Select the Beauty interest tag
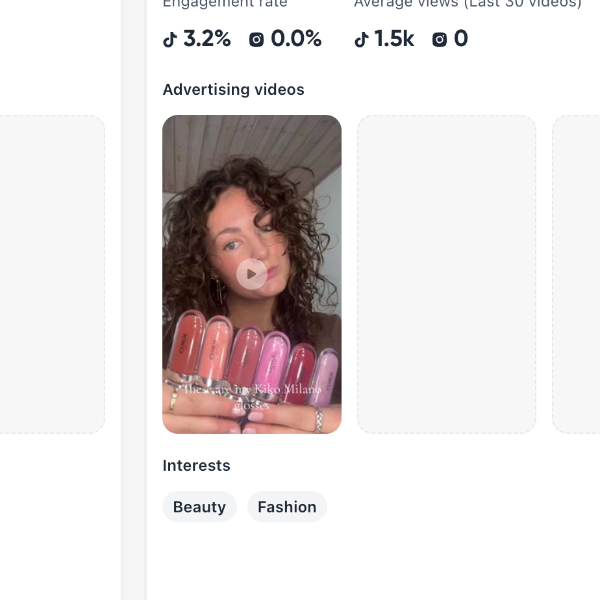The width and height of the screenshot is (600, 600). pos(199,507)
